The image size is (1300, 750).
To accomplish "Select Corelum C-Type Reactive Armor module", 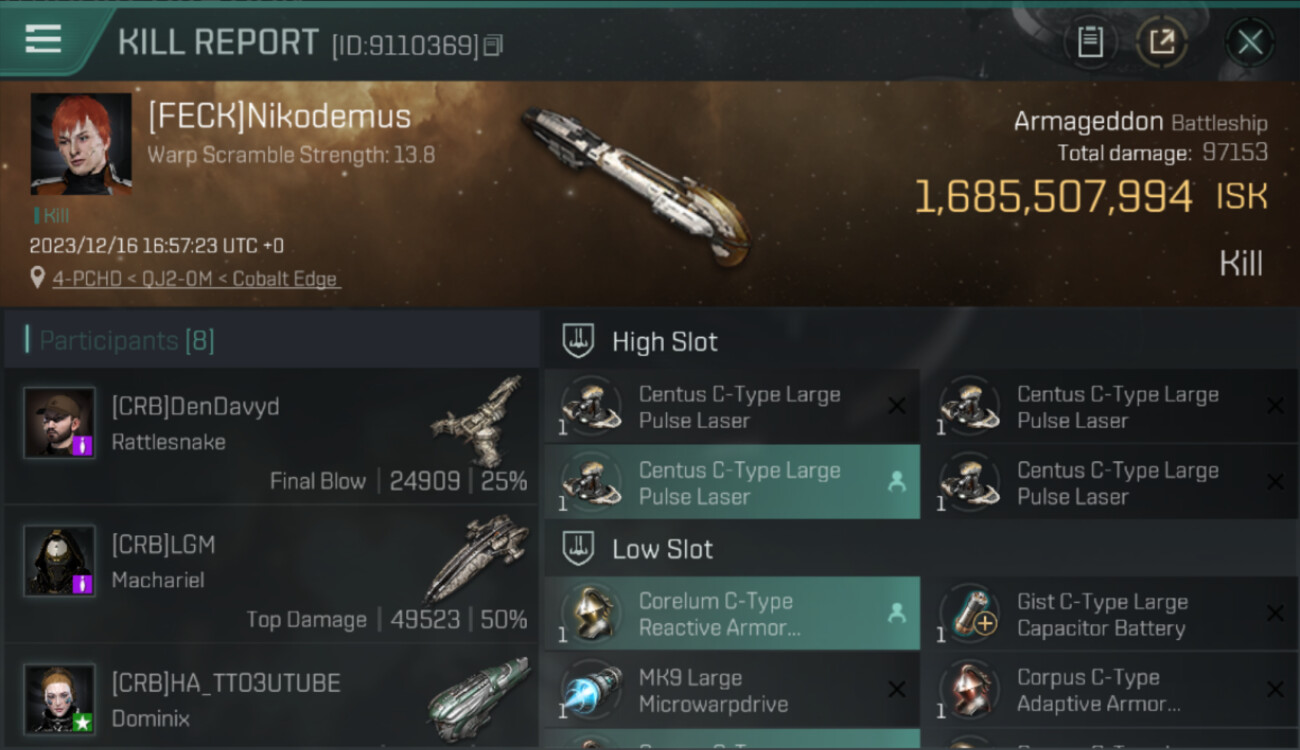I will tap(732, 614).
